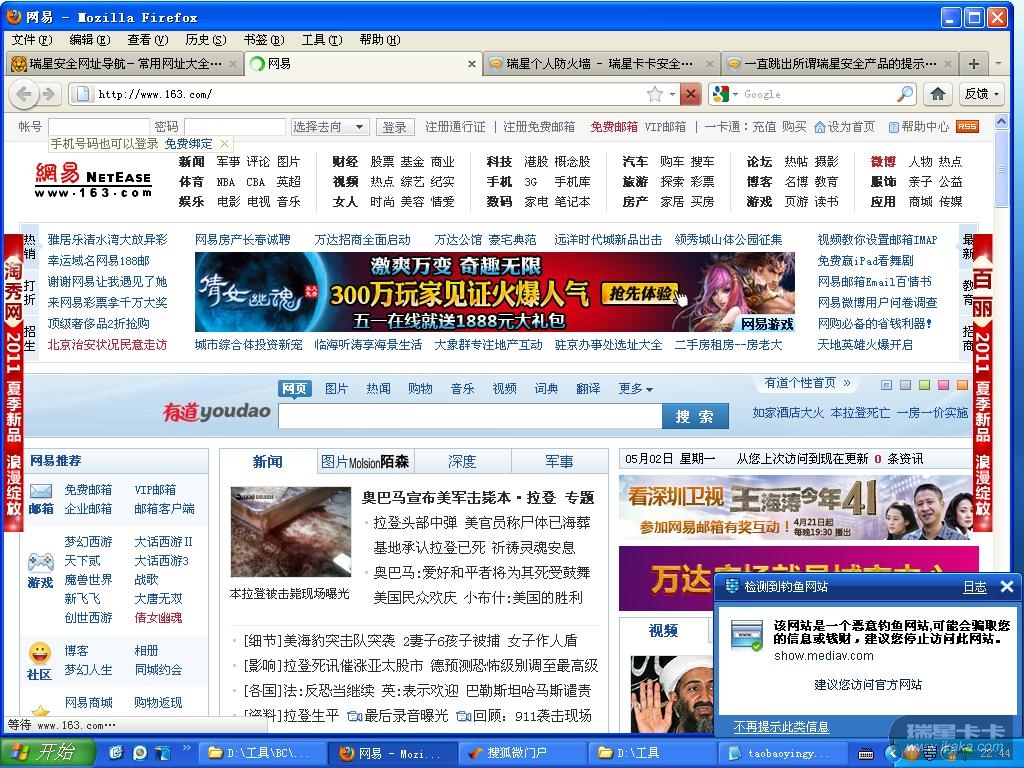Image resolution: width=1024 pixels, height=768 pixels.
Task: Select the gray theme color swatch
Action: click(x=905, y=385)
